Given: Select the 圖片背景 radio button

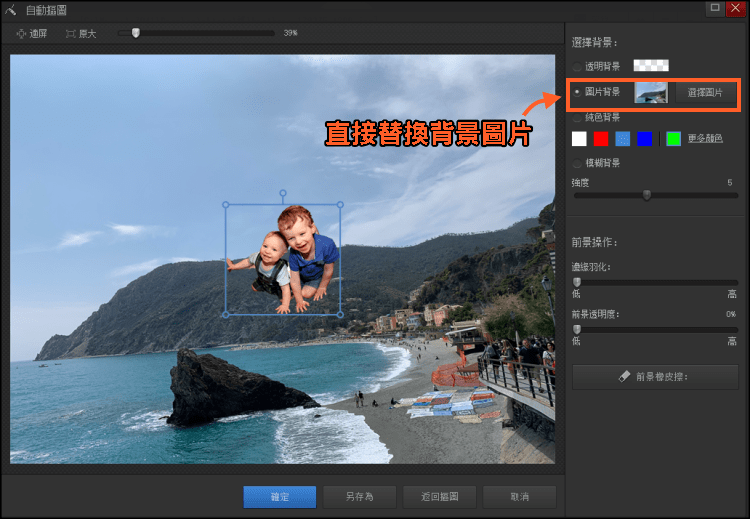Looking at the screenshot, I should (577, 92).
